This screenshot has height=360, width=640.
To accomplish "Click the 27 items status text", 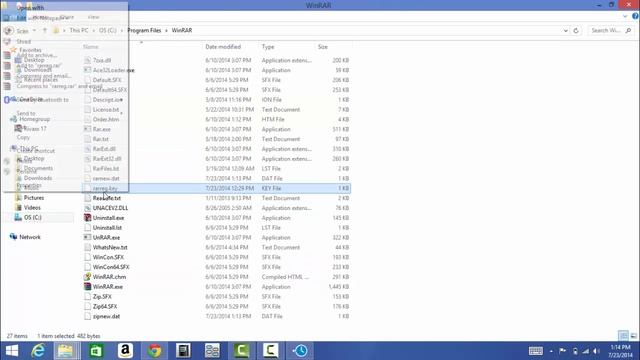I will click(17, 336).
